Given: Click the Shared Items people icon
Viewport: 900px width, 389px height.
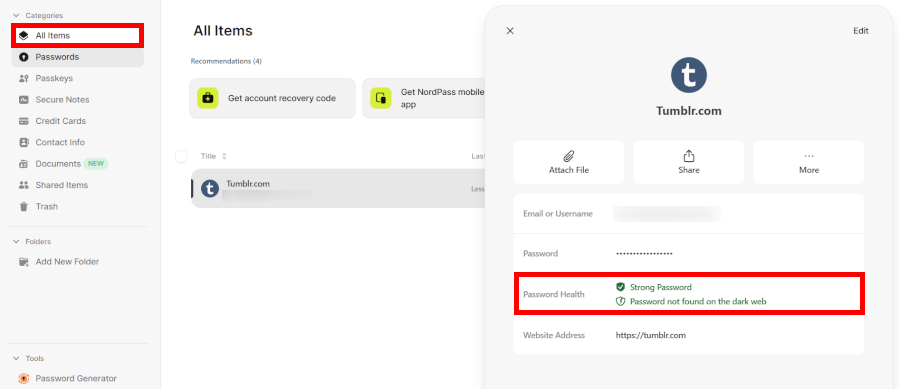Looking at the screenshot, I should coord(24,185).
